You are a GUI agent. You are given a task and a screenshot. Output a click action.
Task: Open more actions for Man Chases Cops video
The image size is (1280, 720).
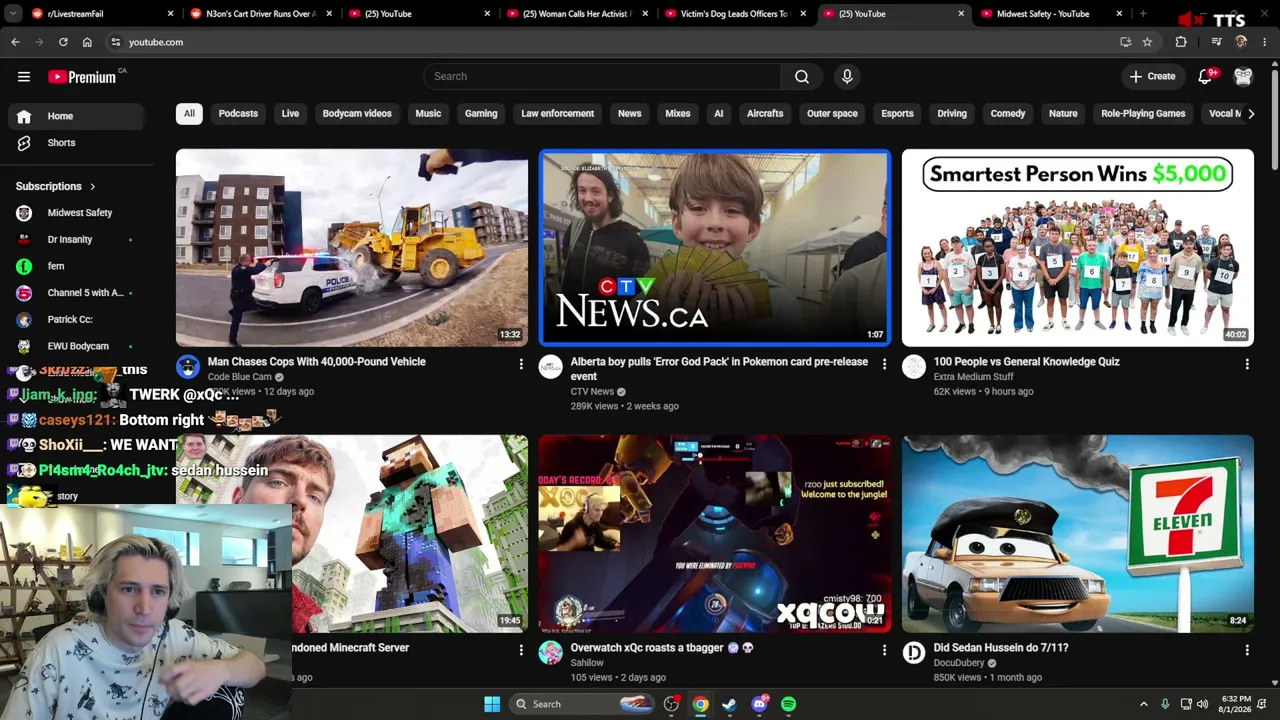[521, 364]
